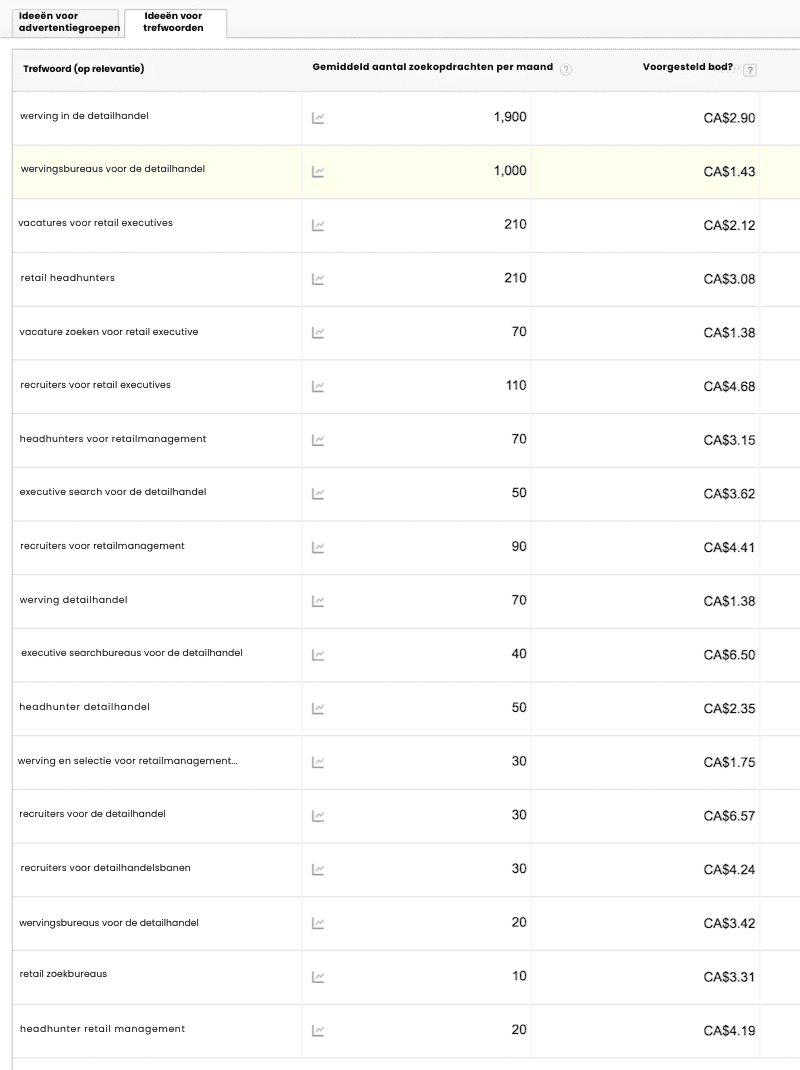Click the search volume value '1,900'
This screenshot has width=800, height=1070.
click(x=509, y=116)
